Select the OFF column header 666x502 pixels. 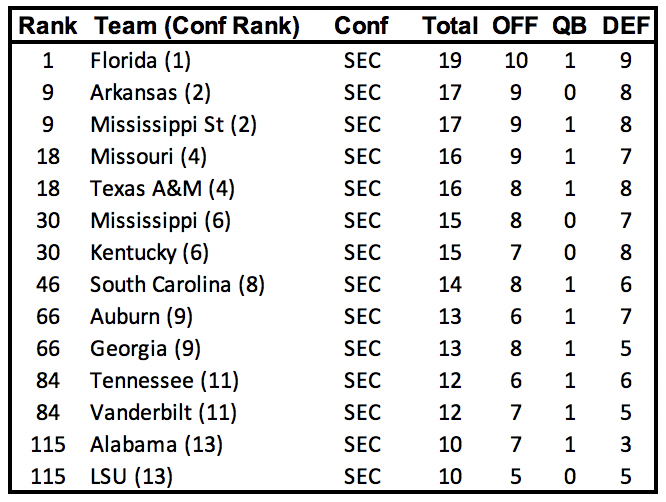(x=515, y=27)
